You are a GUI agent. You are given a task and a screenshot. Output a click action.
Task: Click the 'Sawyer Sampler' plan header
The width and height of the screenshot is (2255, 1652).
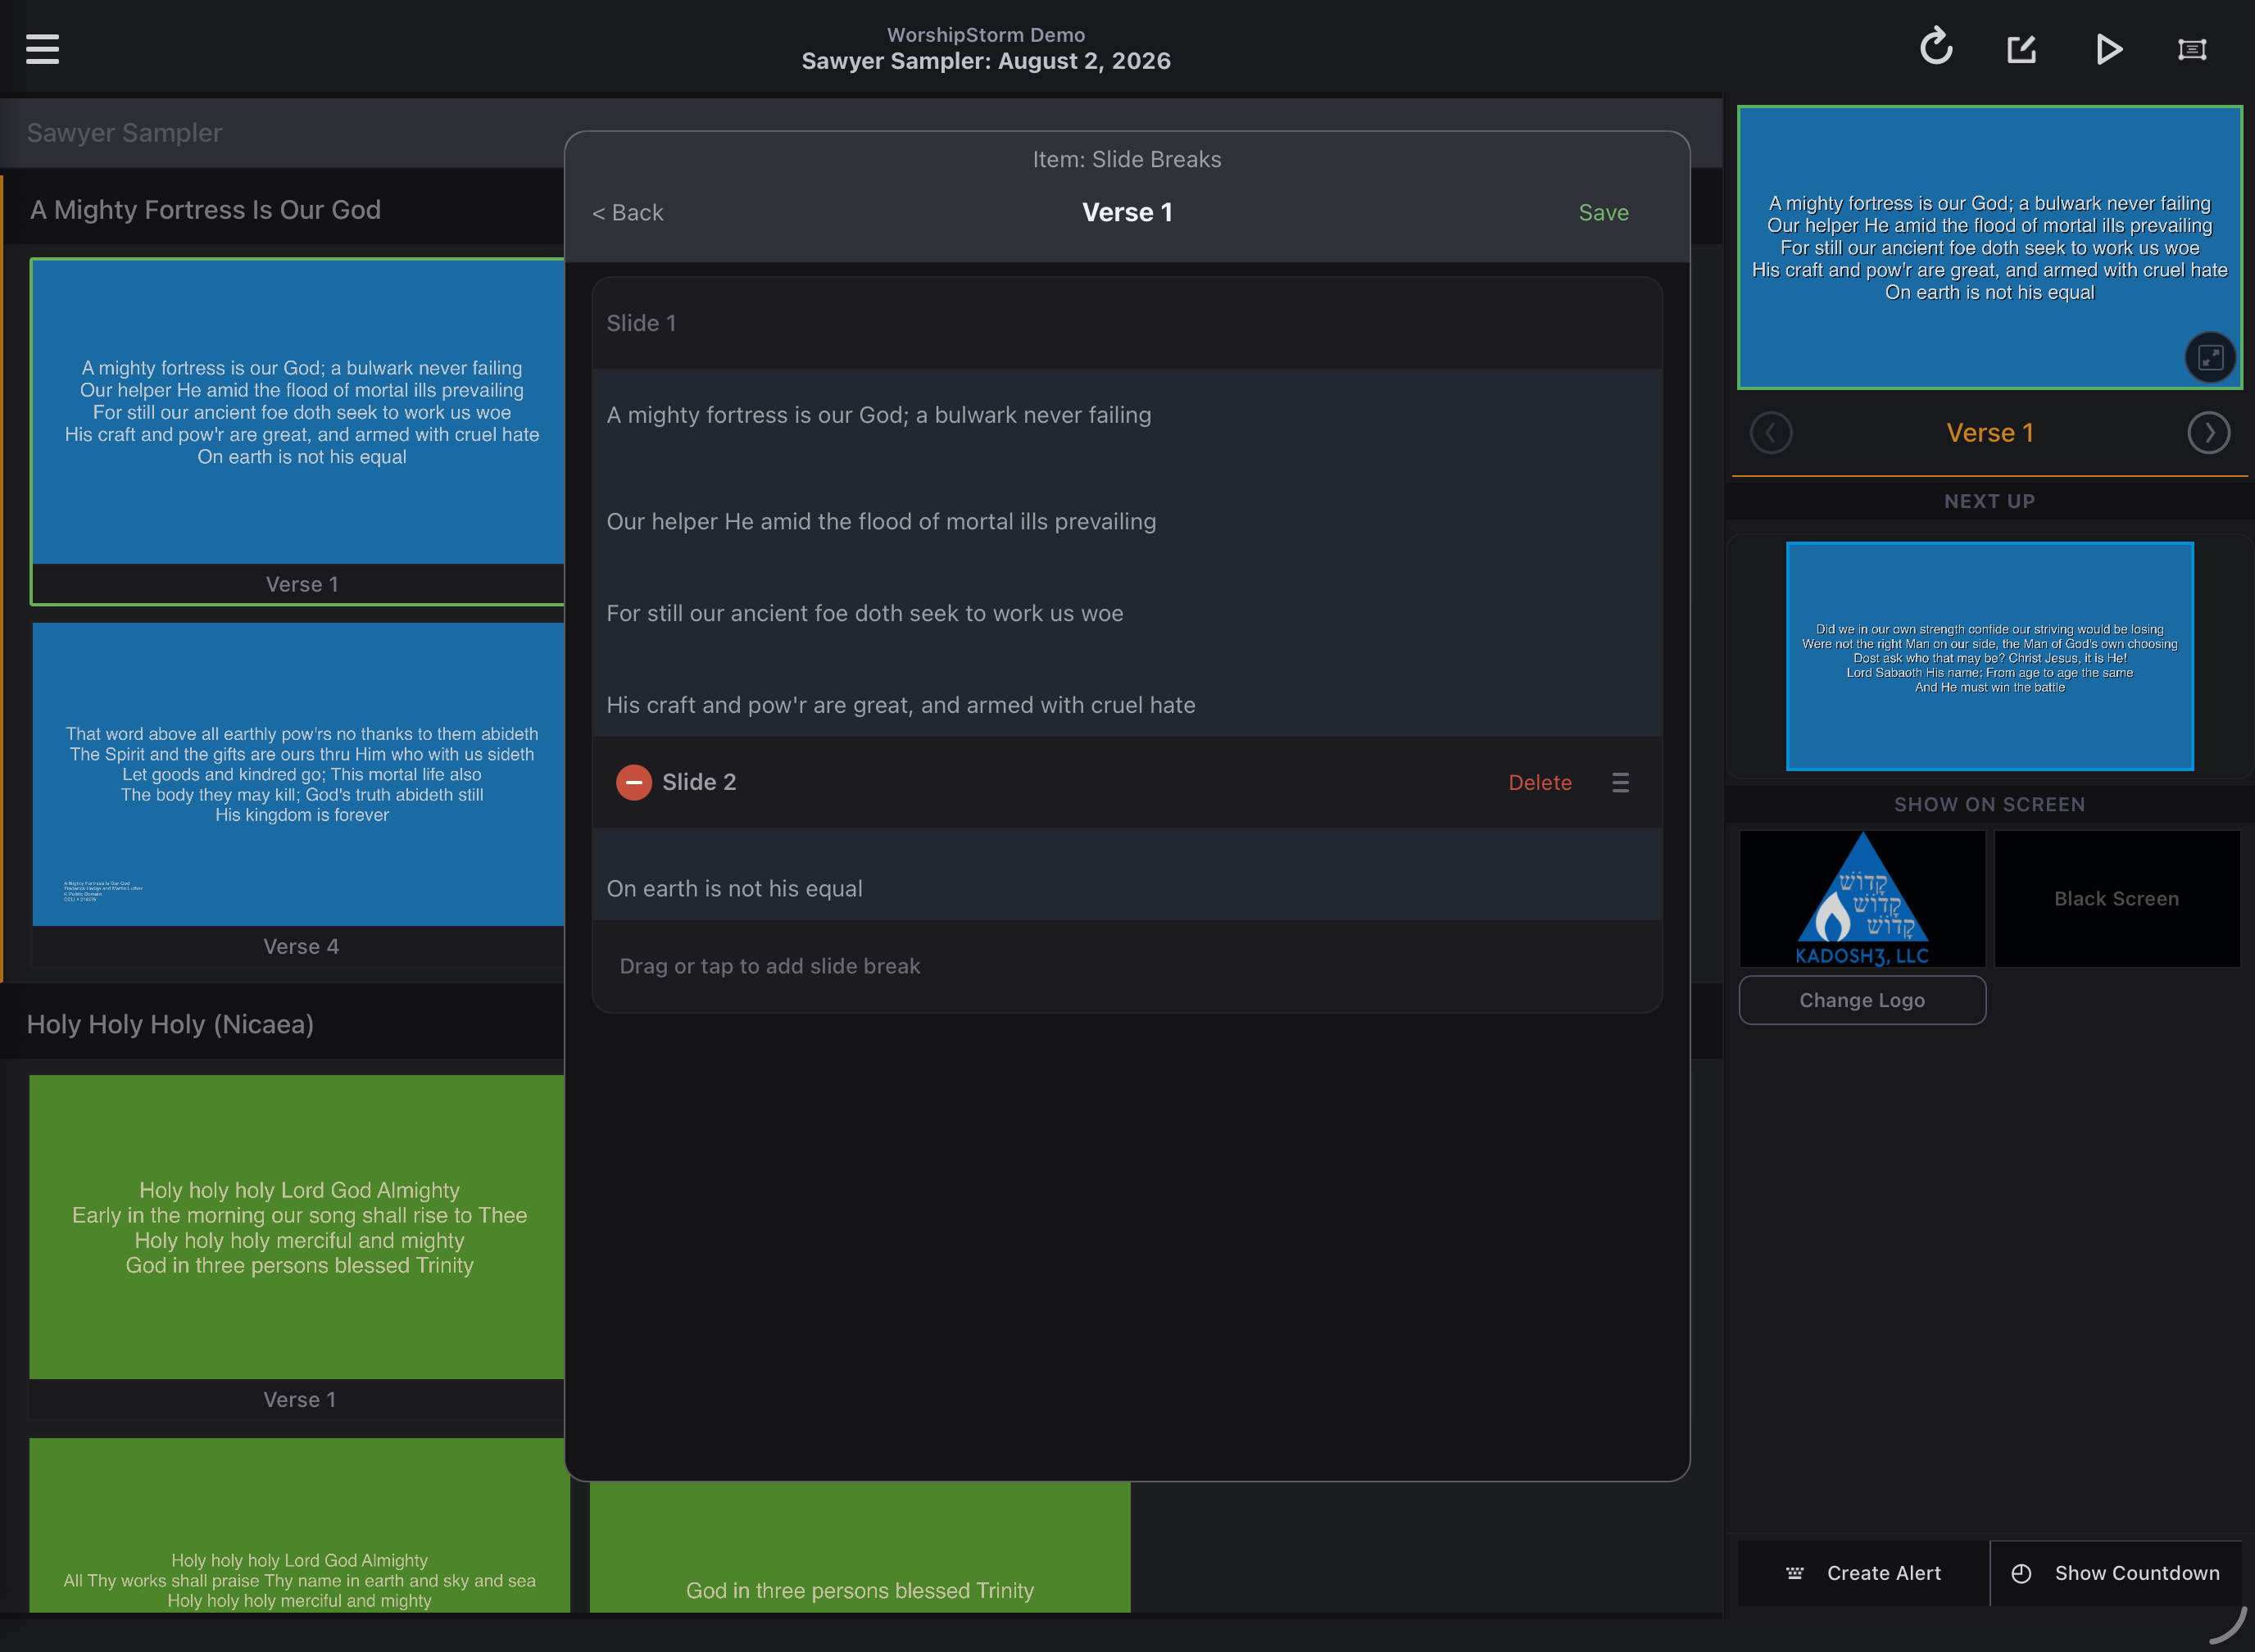(x=125, y=133)
